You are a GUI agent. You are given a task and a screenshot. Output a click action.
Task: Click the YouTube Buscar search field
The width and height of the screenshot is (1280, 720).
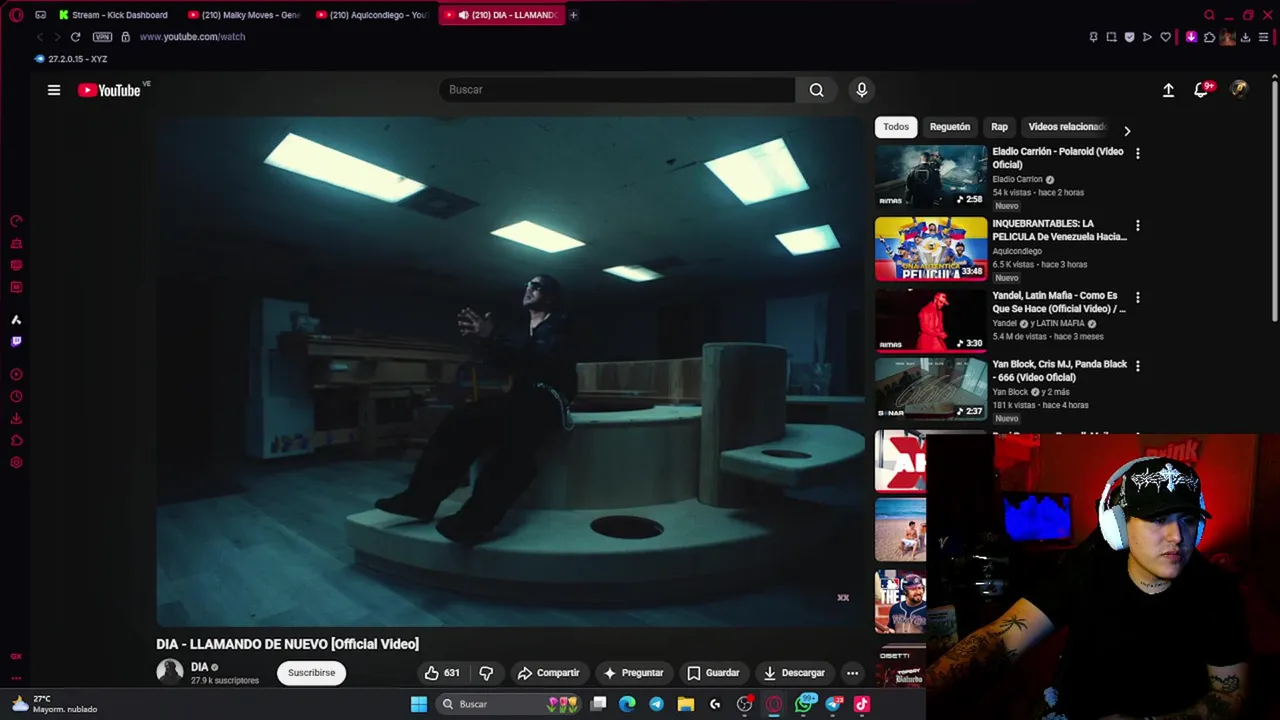pos(617,90)
